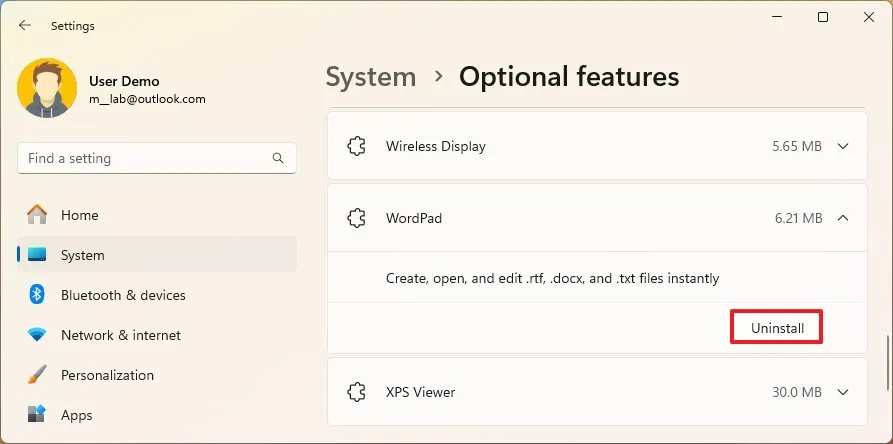This screenshot has width=893, height=444.
Task: Open Bluetooth & devices settings
Action: 157,295
